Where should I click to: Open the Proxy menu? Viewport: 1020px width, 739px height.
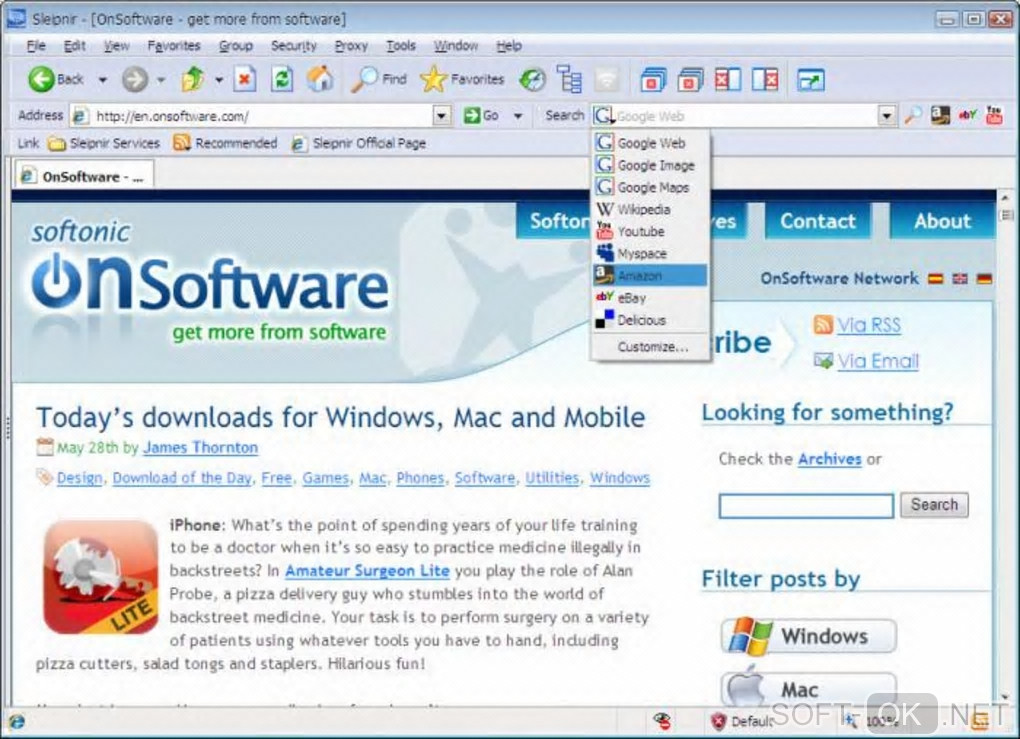(351, 46)
